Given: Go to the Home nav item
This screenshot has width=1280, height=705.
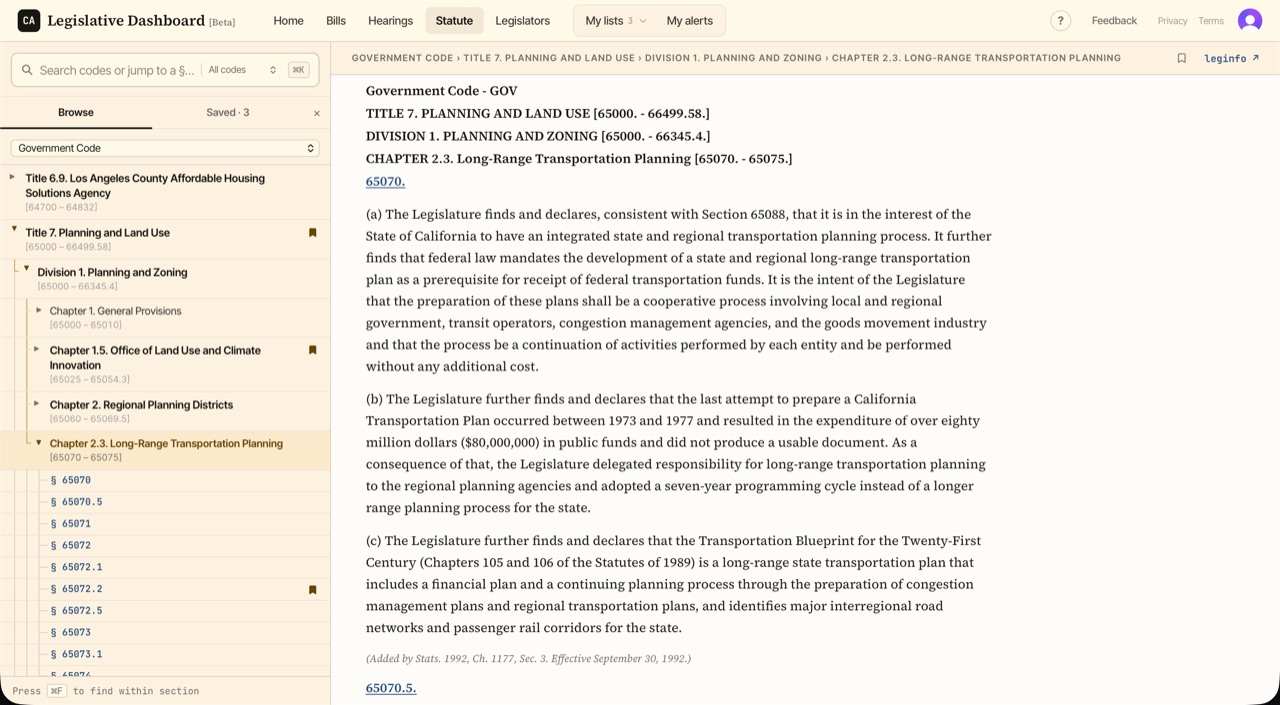Looking at the screenshot, I should (x=288, y=20).
